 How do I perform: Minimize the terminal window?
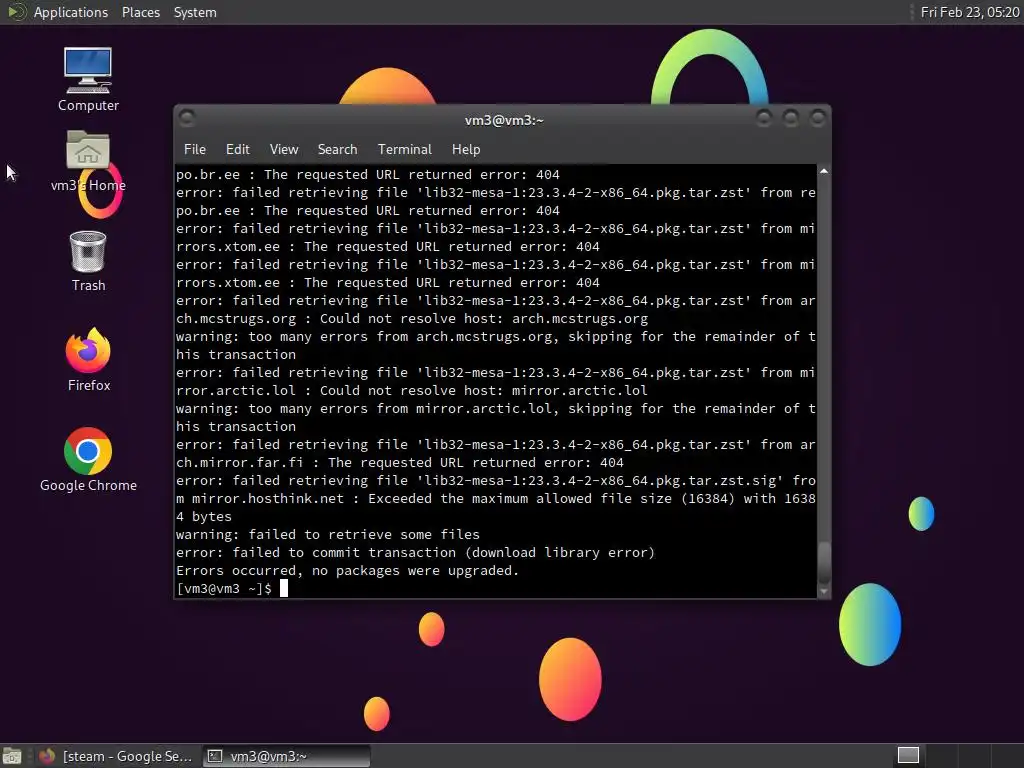point(763,118)
